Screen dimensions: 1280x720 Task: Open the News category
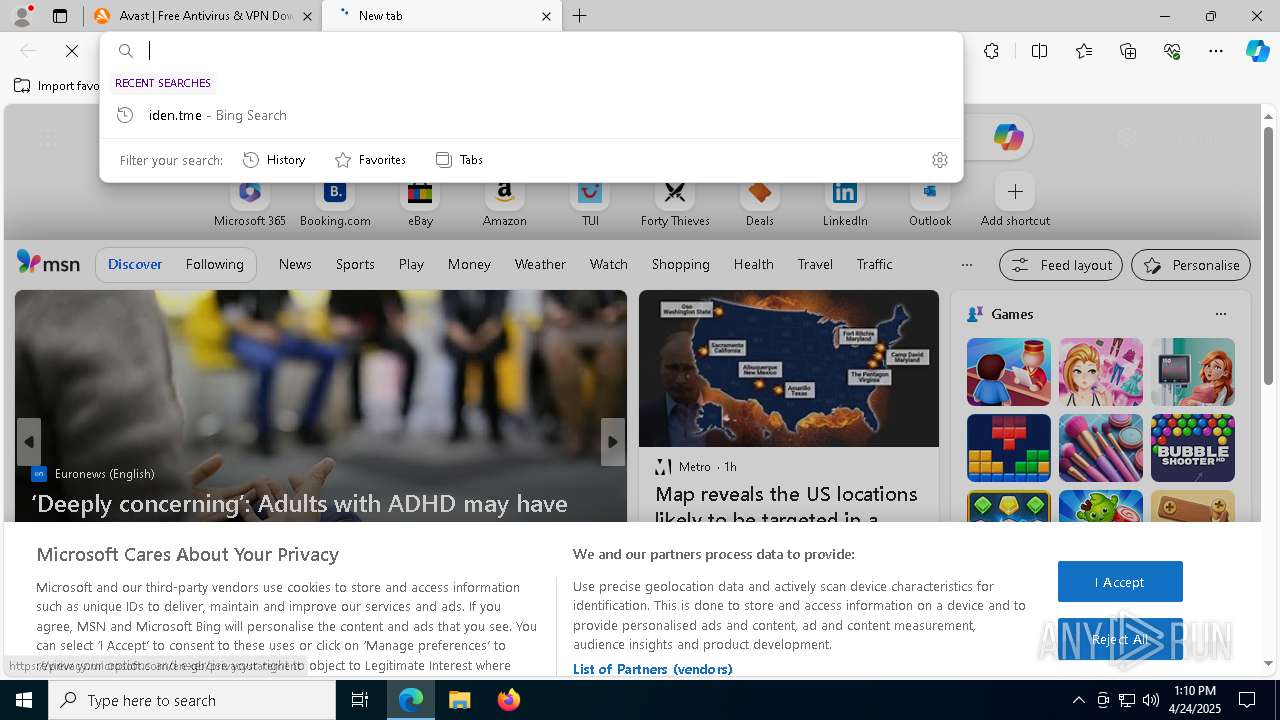click(295, 264)
